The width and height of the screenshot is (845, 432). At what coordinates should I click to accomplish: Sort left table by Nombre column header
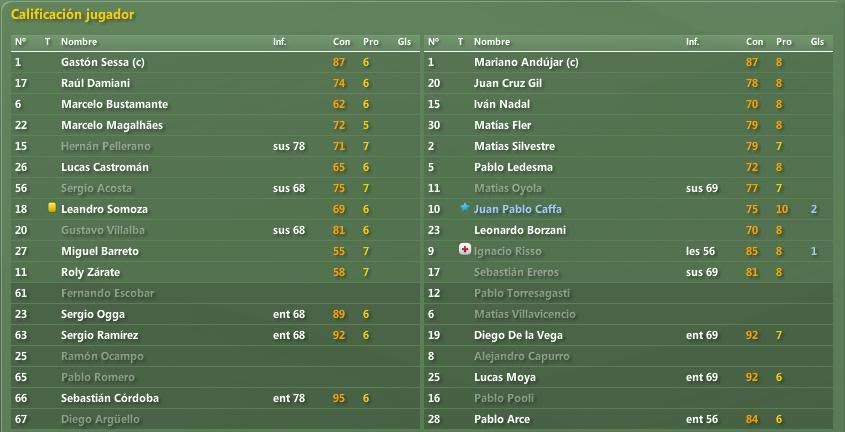click(x=79, y=41)
